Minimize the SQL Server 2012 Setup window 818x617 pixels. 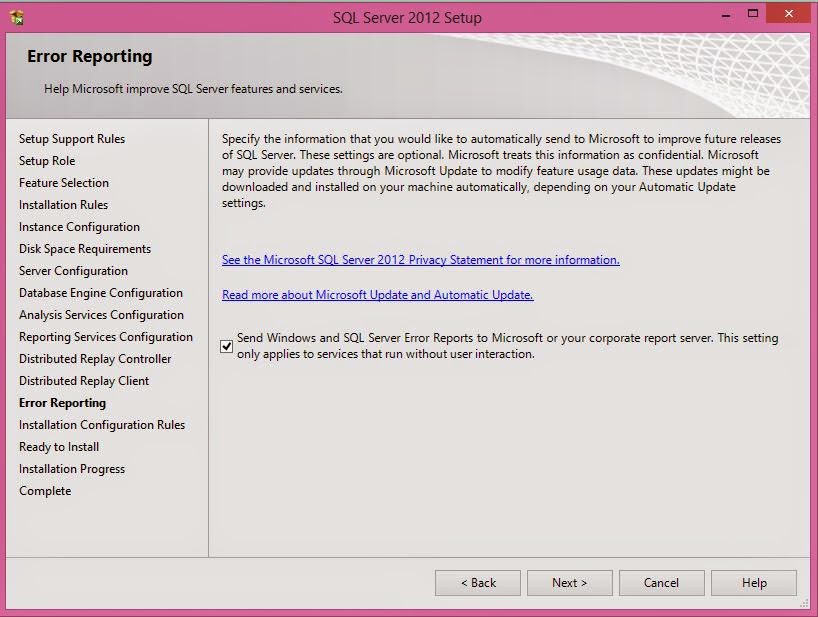pyautogui.click(x=726, y=16)
